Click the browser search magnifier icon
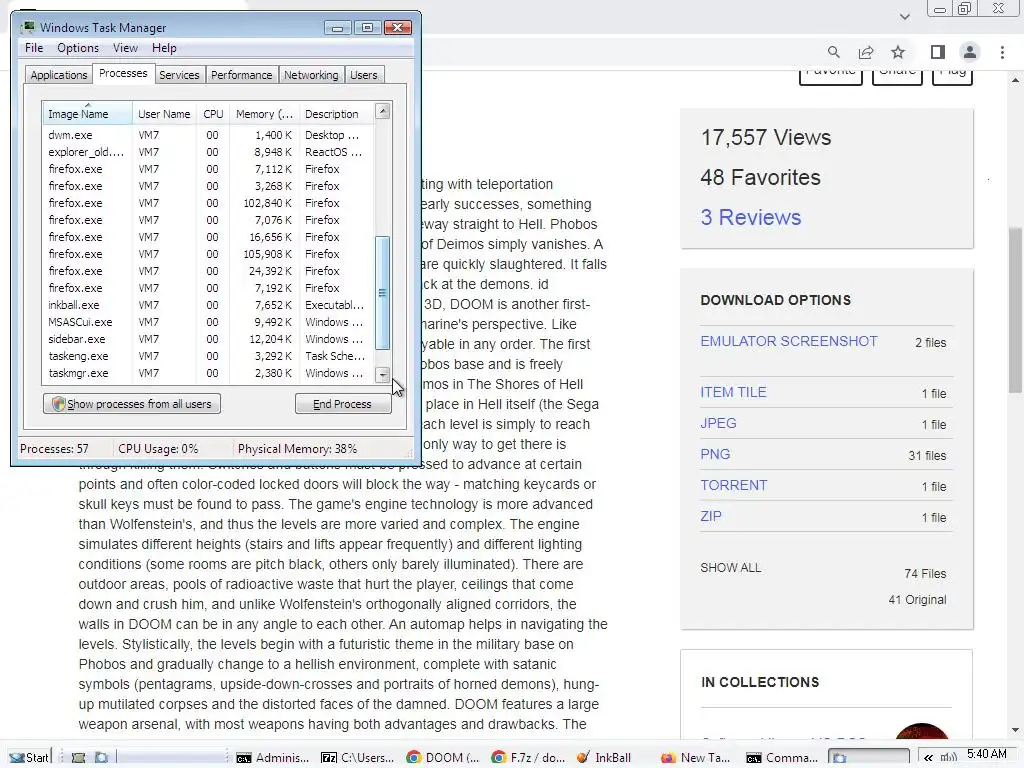The image size is (1024, 768). [x=833, y=52]
